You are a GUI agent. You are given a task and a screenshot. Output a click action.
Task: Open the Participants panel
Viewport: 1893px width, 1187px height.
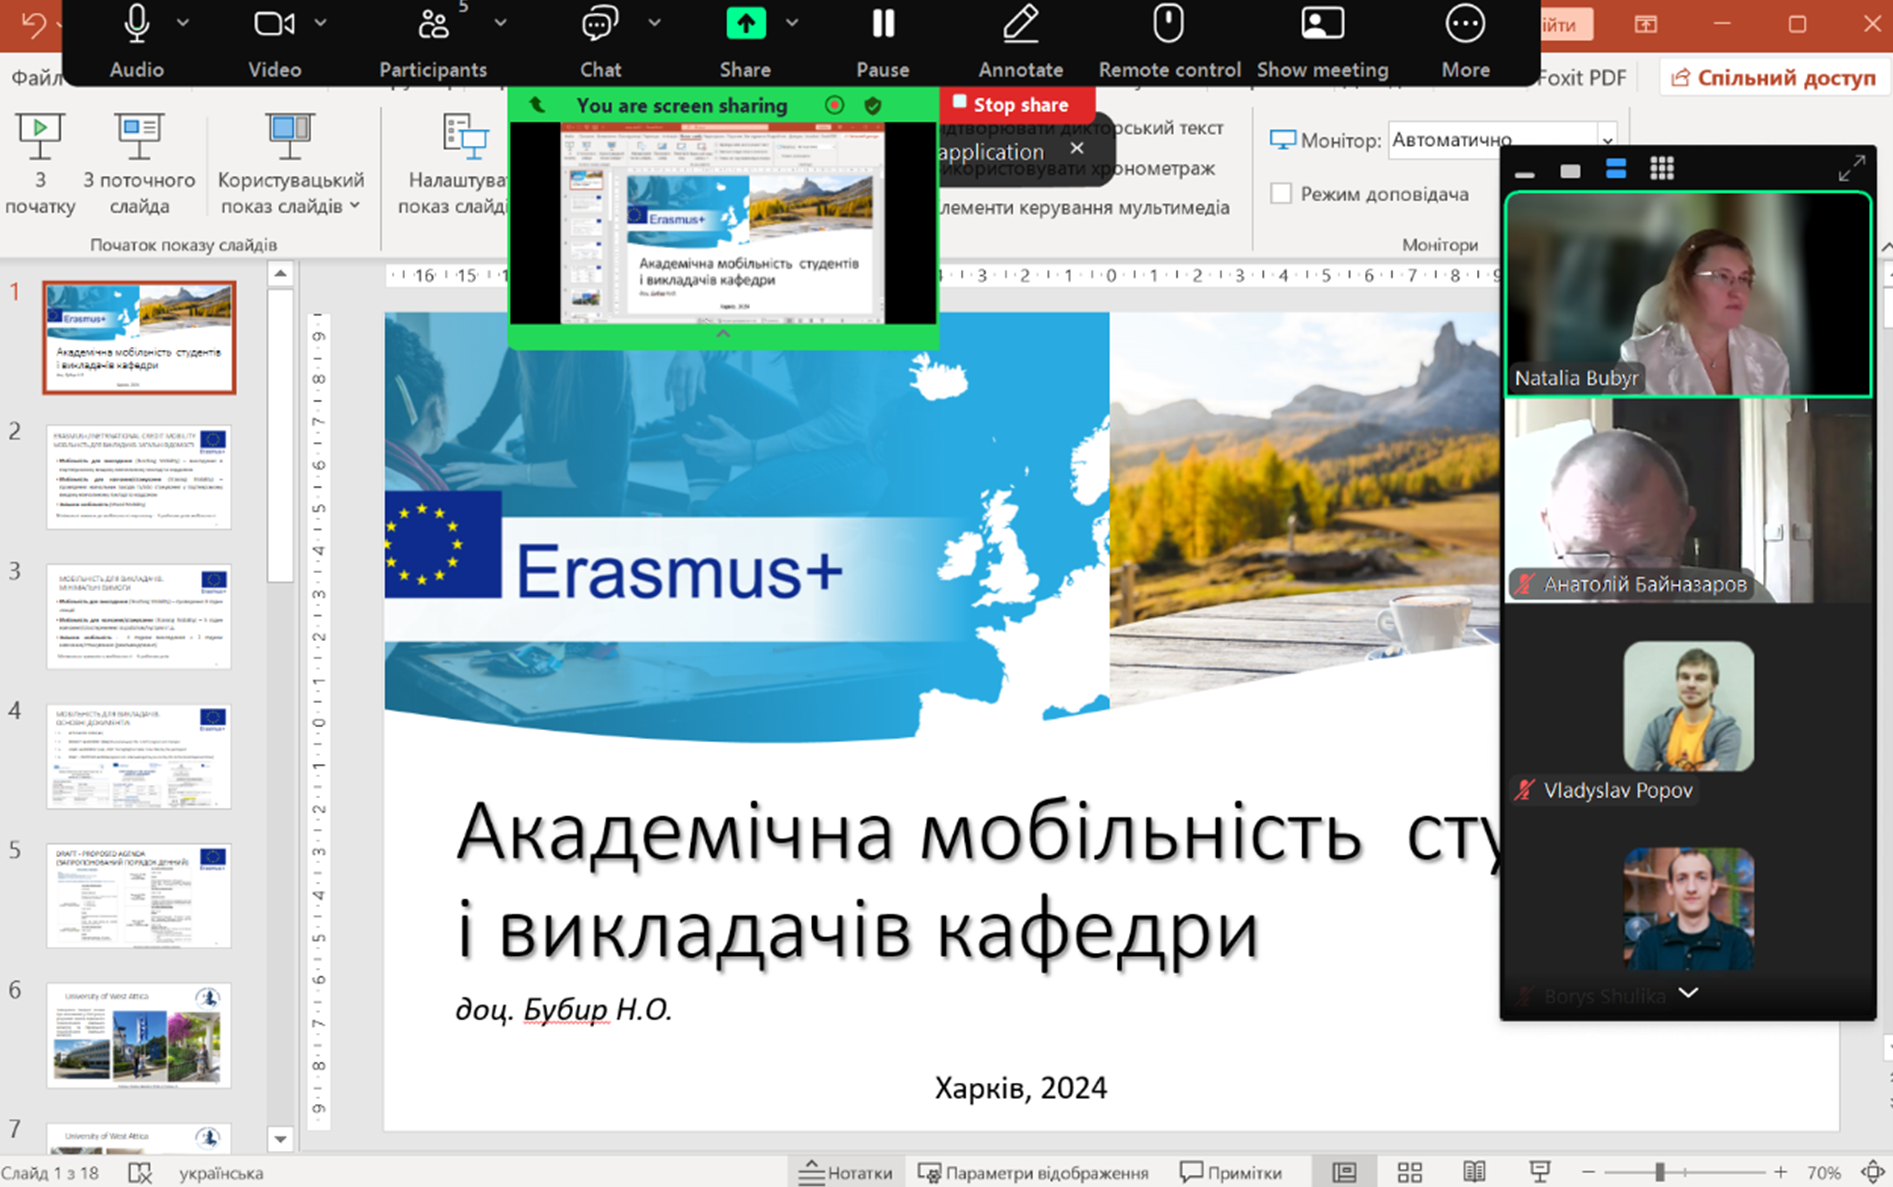pos(433,25)
